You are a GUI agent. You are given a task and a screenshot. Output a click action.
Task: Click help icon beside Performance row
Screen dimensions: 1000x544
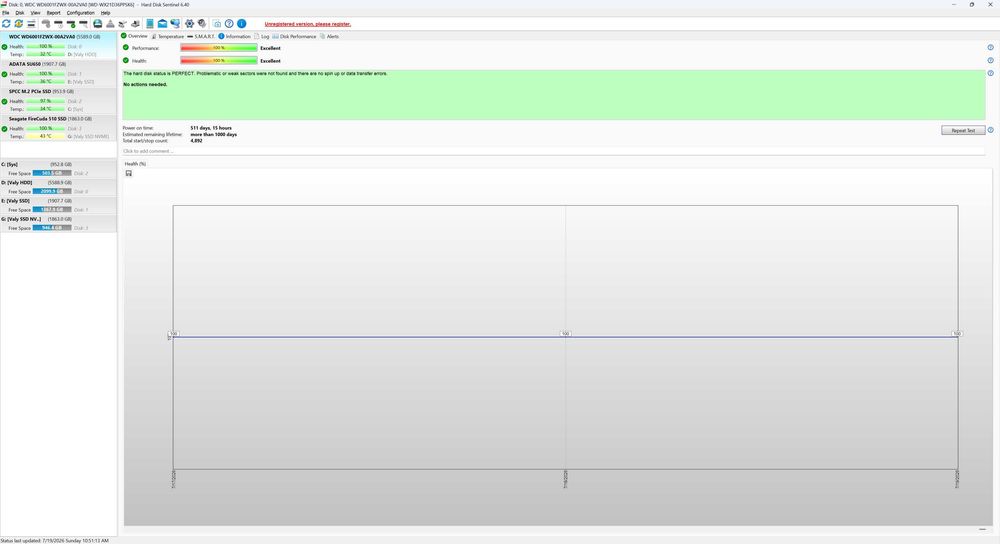coord(990,48)
